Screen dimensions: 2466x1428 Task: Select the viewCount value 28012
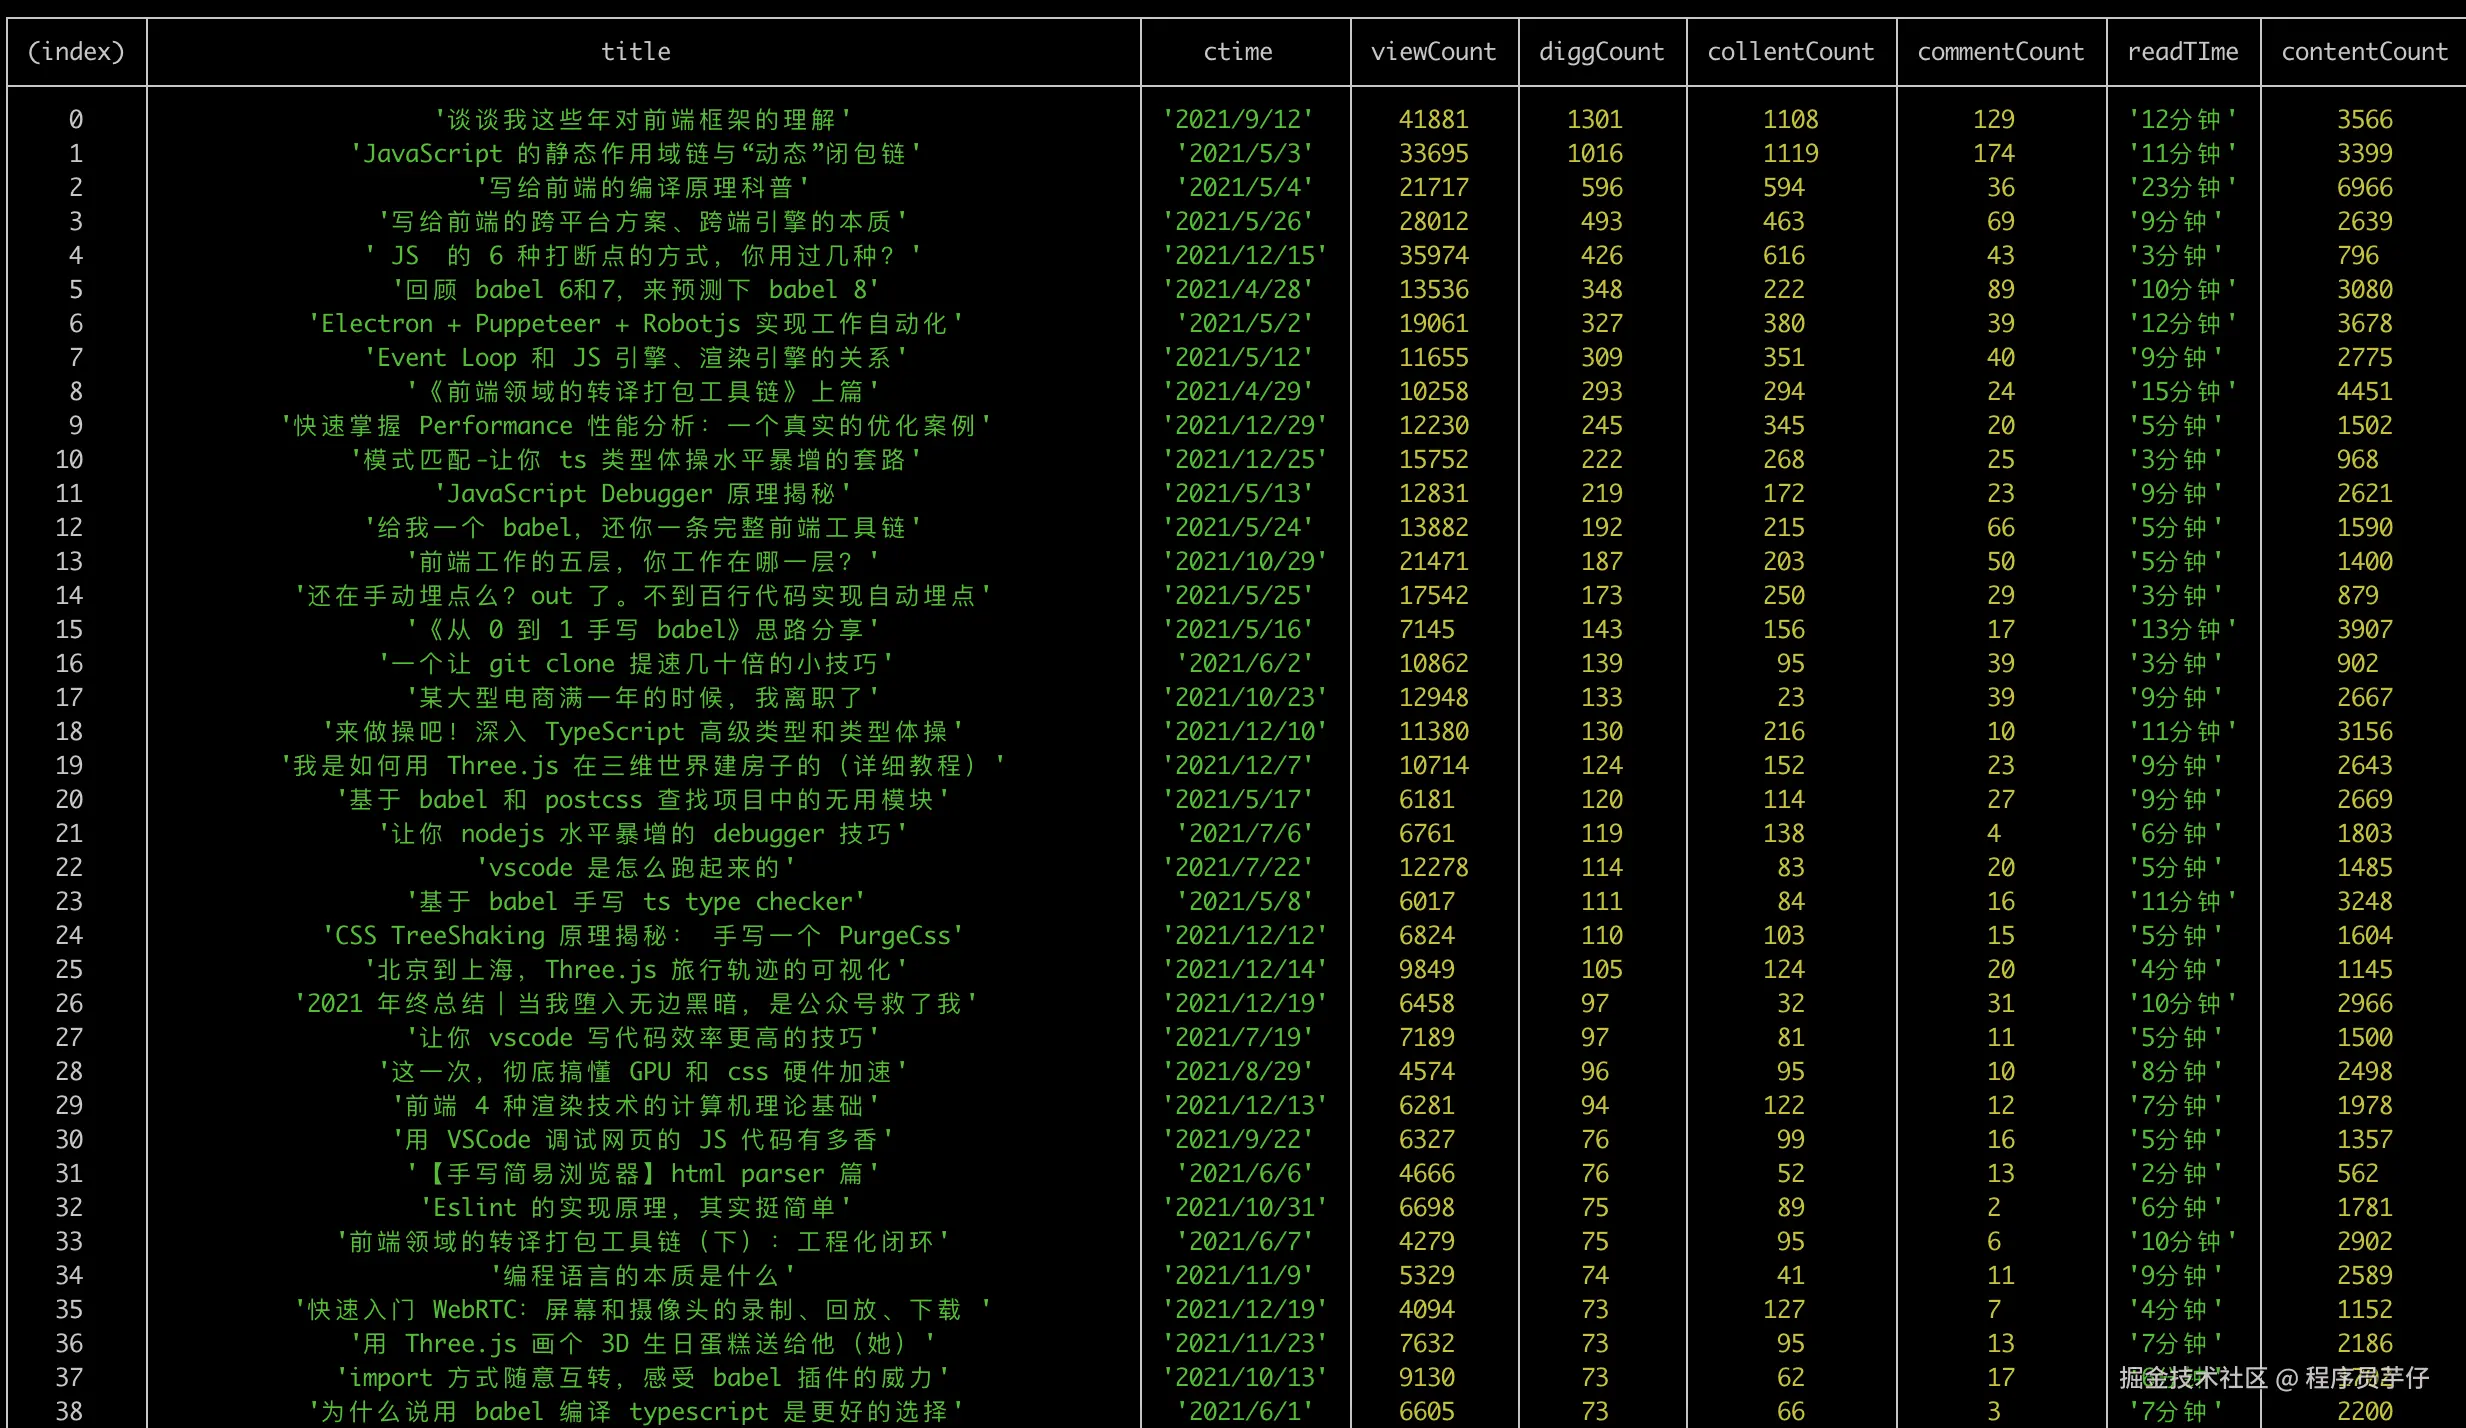1433,222
